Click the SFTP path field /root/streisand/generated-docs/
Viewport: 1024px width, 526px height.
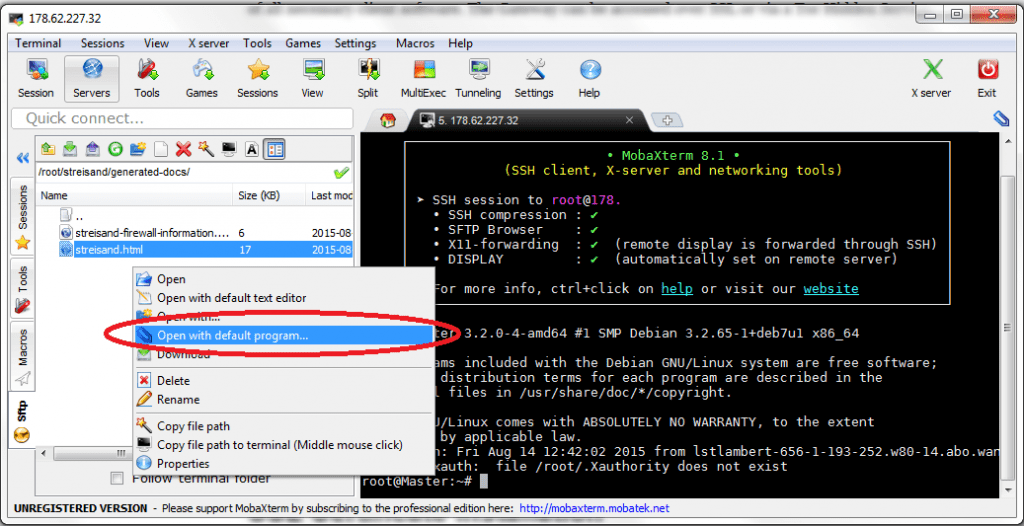point(183,173)
